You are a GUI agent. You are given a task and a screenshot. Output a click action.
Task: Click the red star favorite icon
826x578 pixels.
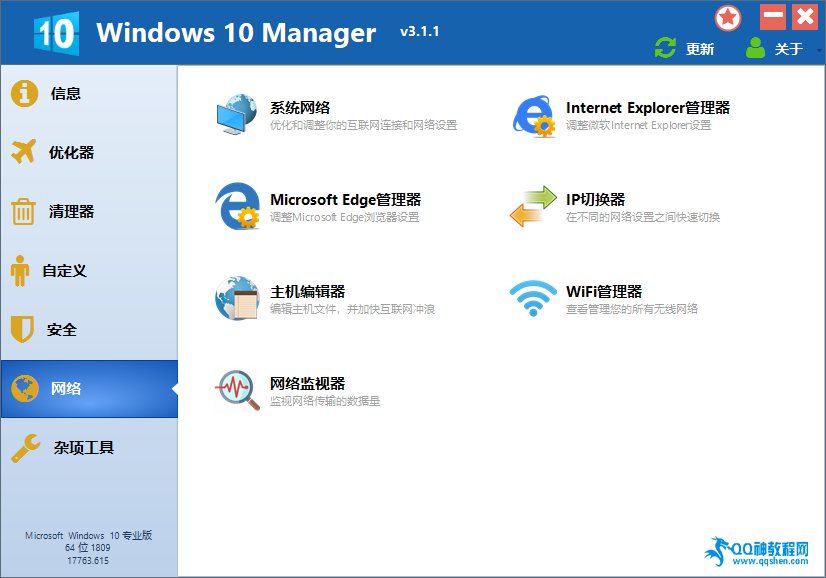(x=728, y=18)
